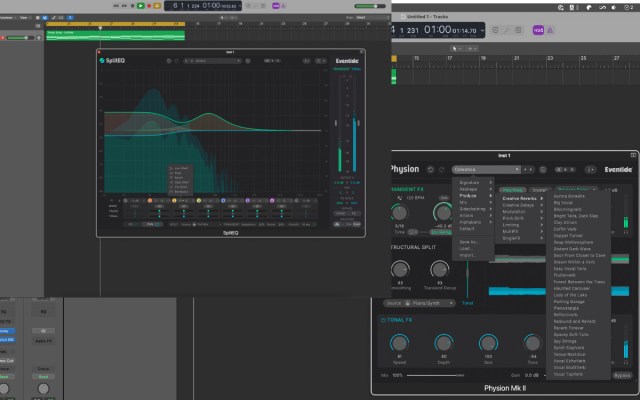640x400 pixels.
Task: Open the Signature preset submenu
Action: point(475,182)
